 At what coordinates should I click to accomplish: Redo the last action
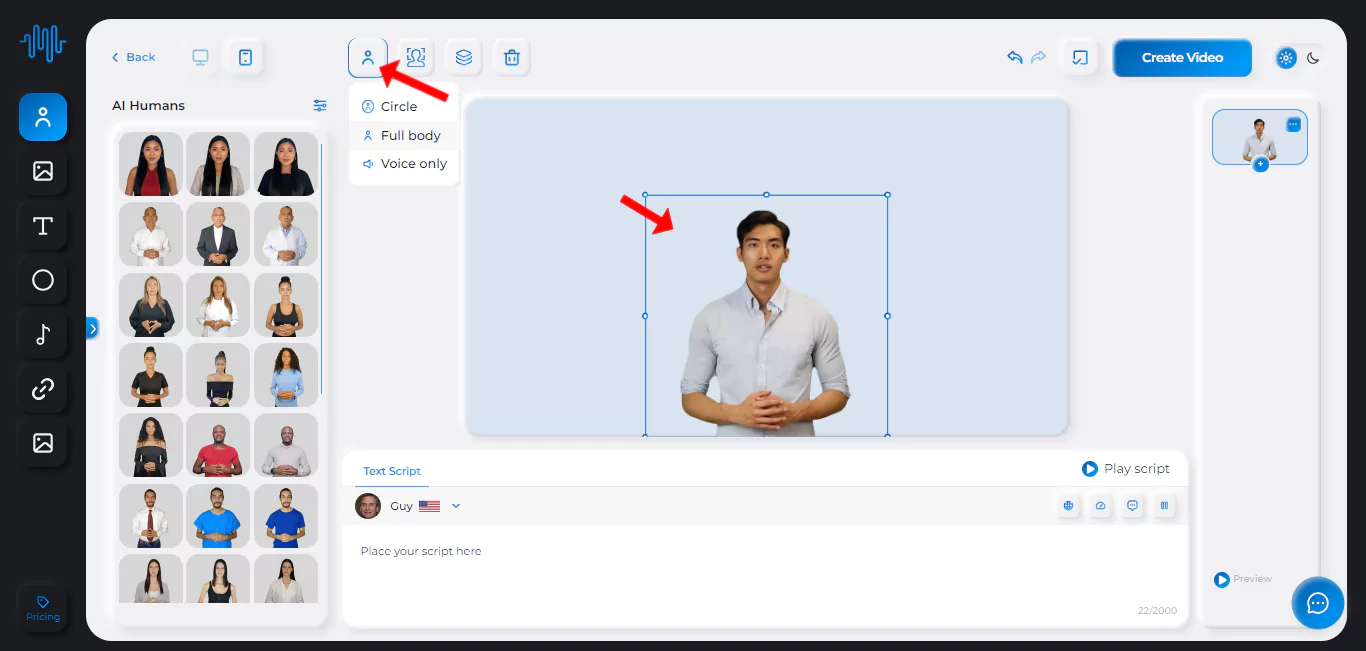click(1039, 57)
